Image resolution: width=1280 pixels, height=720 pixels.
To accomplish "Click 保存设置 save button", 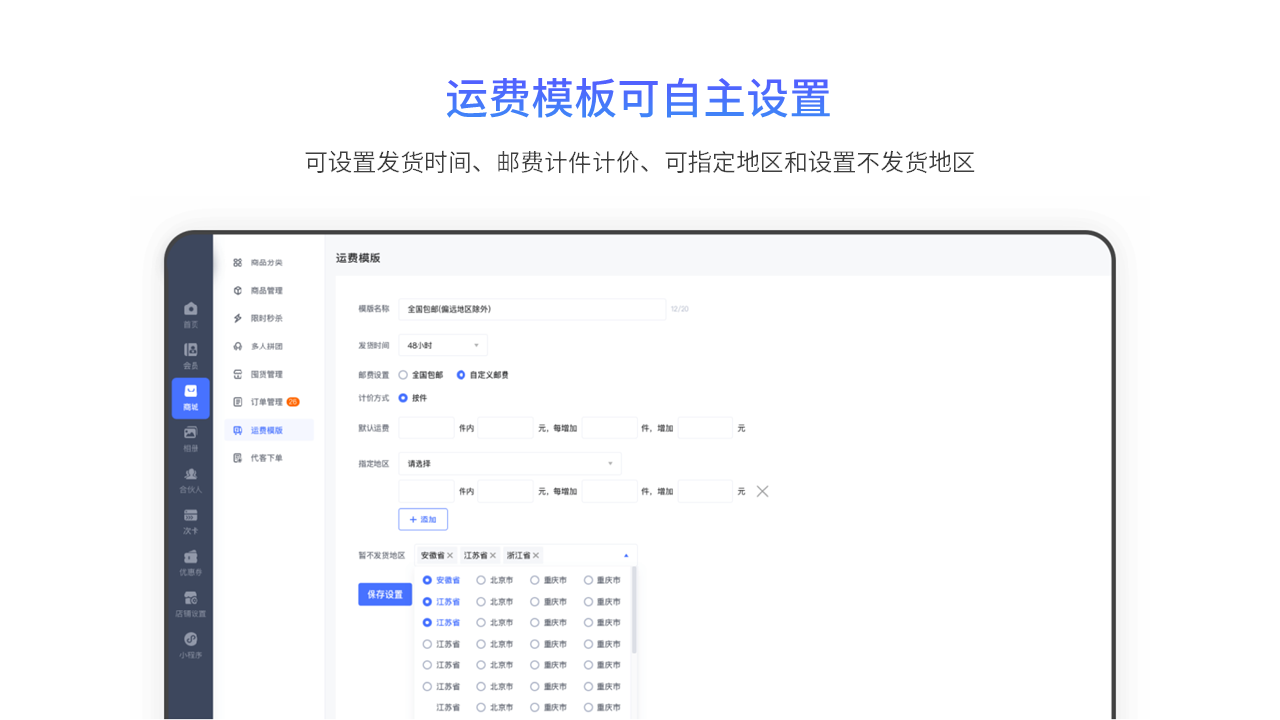I will pos(385,594).
